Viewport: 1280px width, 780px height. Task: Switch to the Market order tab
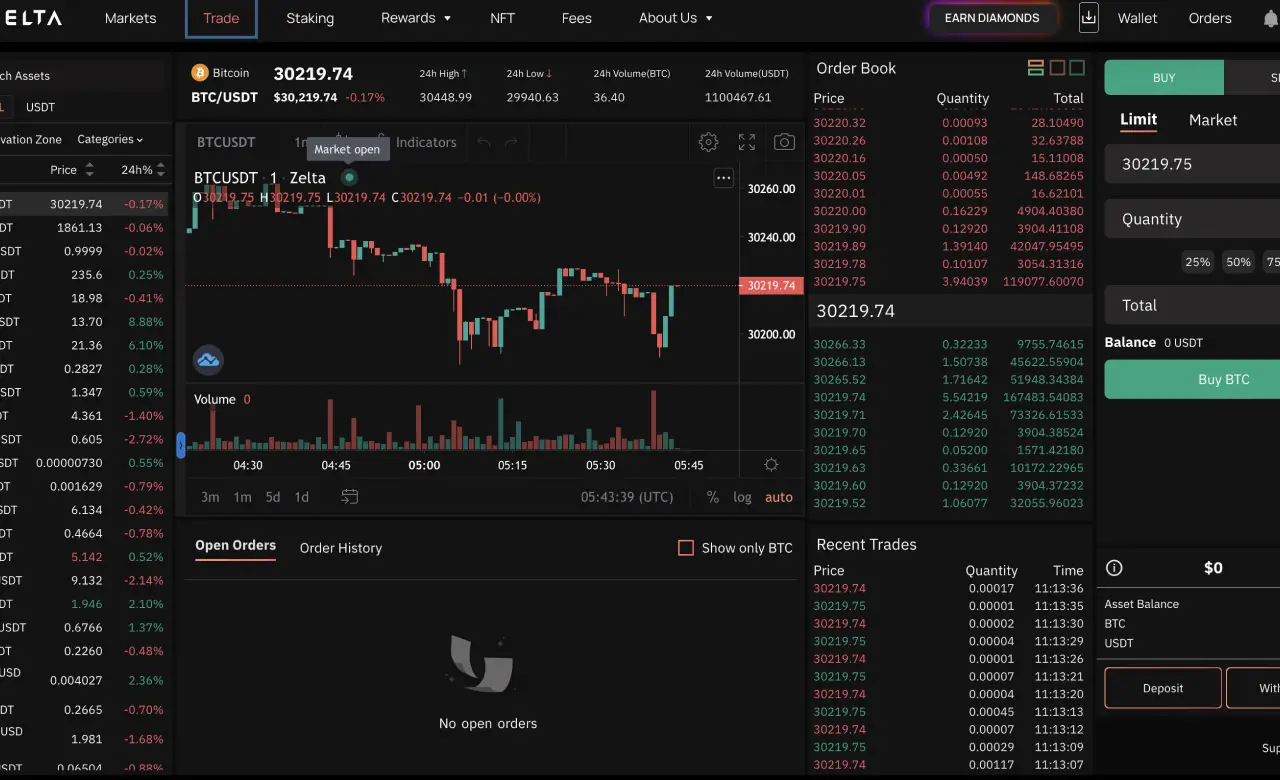1212,120
